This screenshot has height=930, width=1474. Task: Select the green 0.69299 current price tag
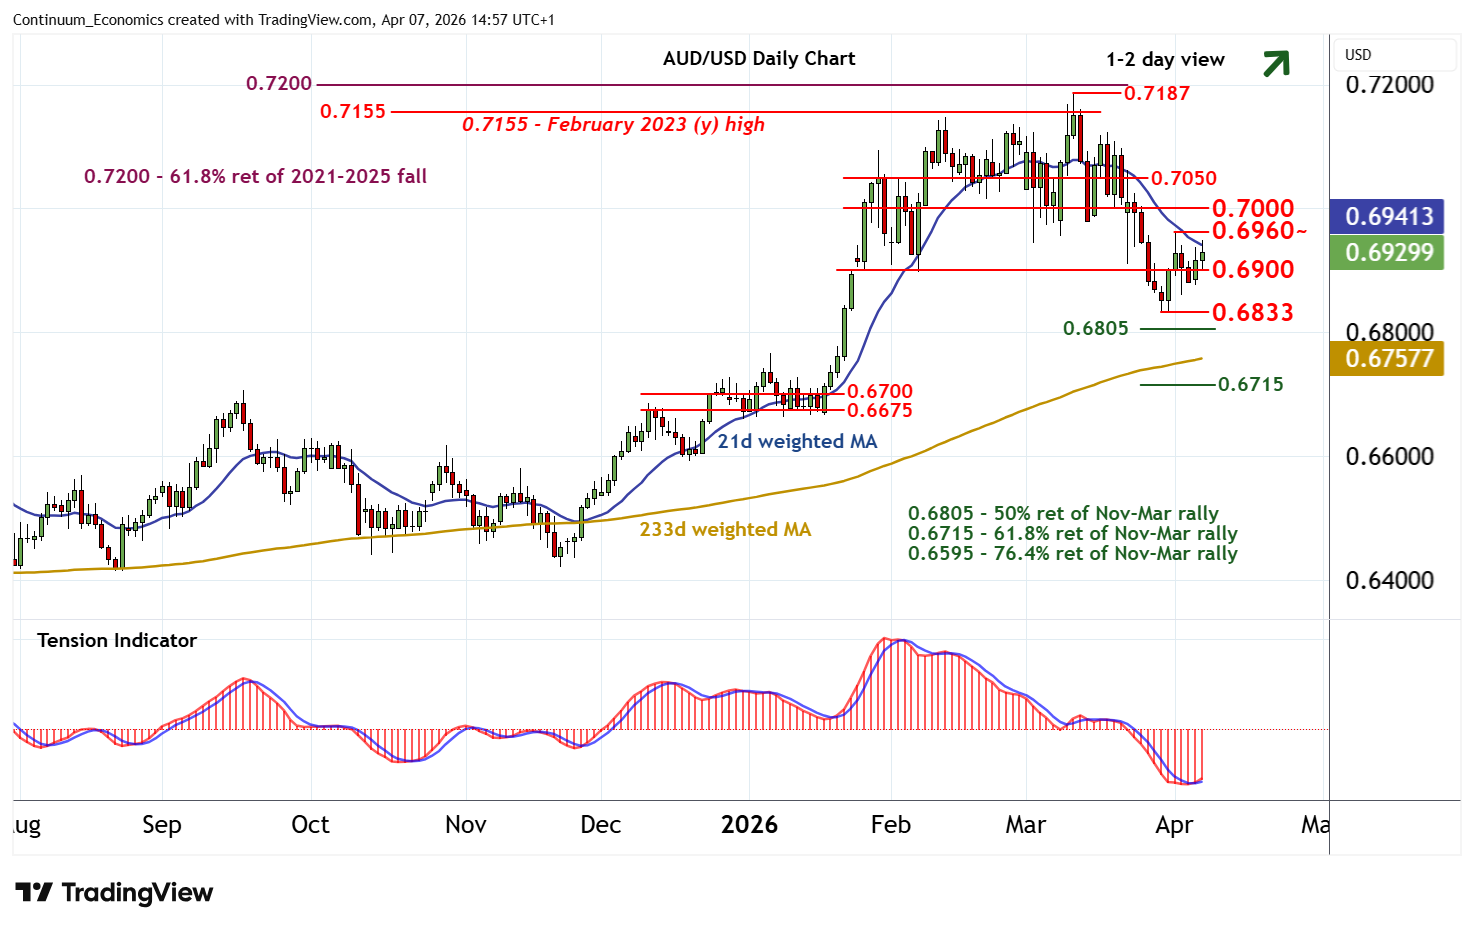tap(1388, 252)
